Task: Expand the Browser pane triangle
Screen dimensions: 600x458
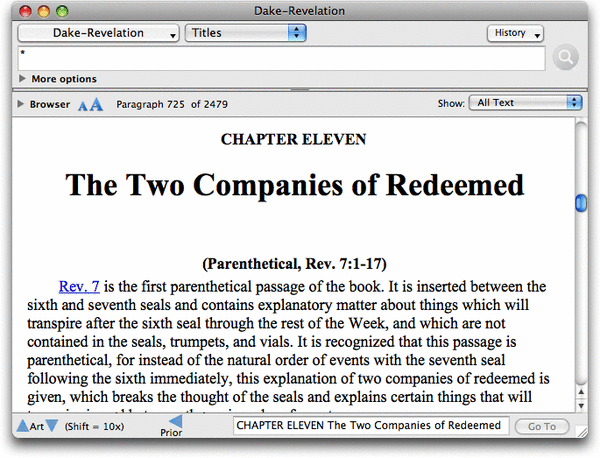Action: click(20, 103)
